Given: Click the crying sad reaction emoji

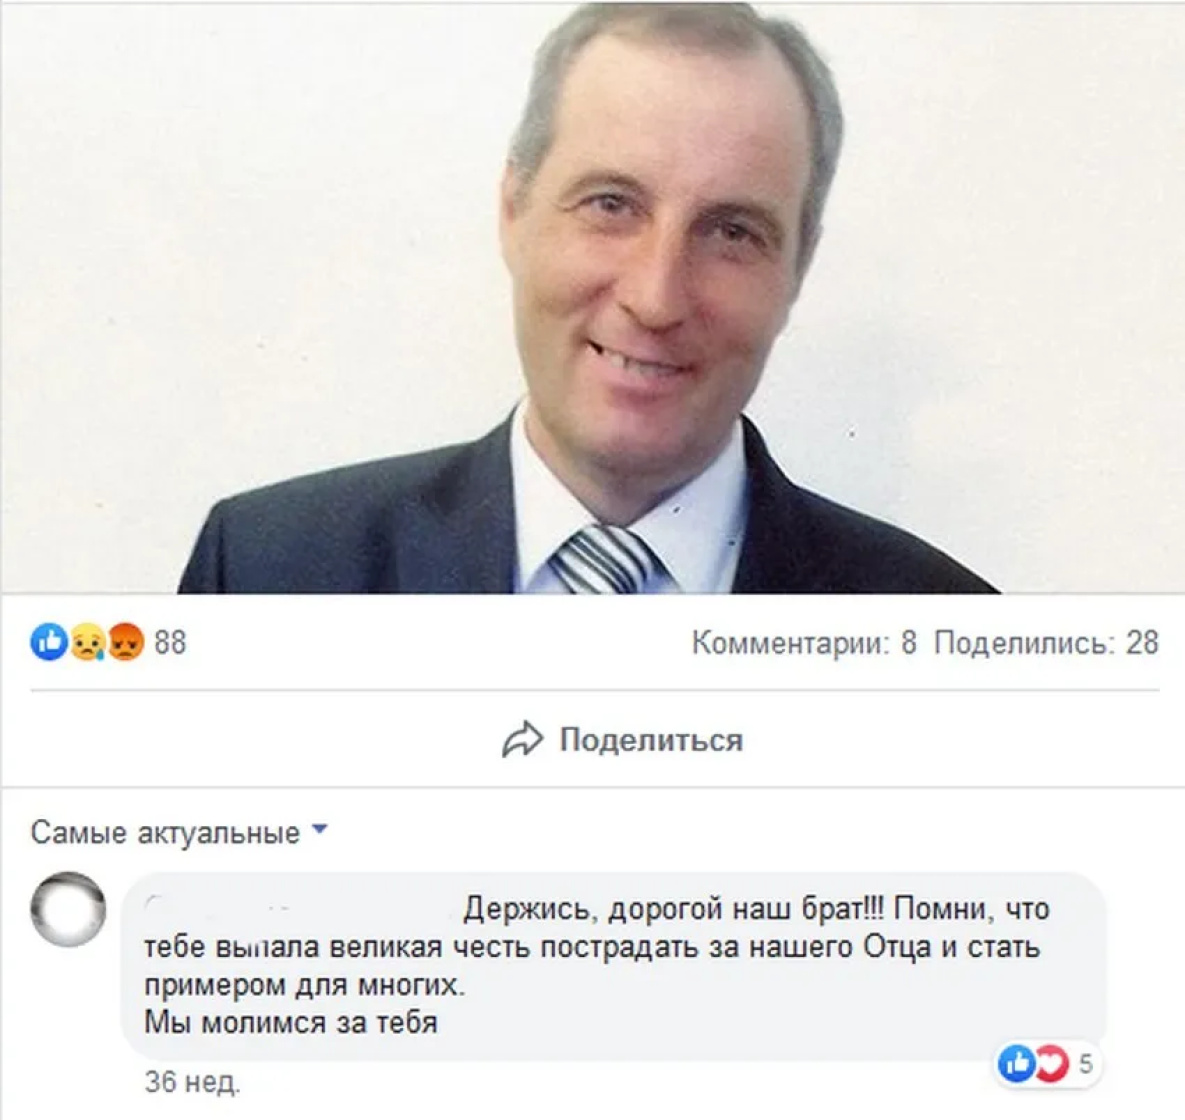Looking at the screenshot, I should (x=88, y=643).
